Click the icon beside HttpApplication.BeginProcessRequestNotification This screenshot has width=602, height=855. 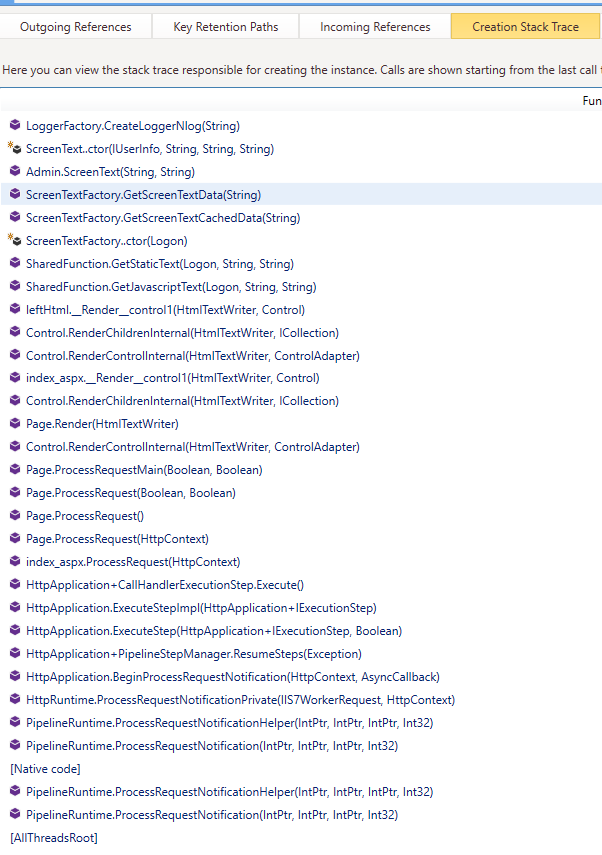pos(15,676)
